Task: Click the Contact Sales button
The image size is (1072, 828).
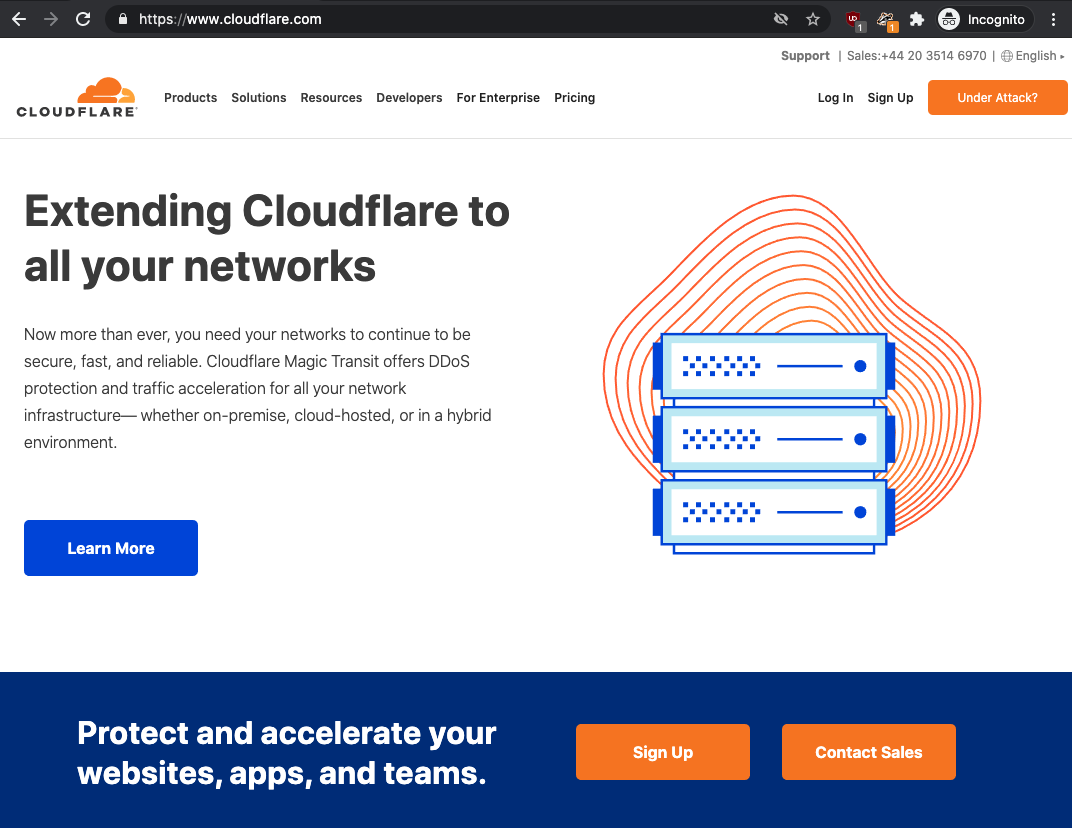Action: click(x=868, y=752)
